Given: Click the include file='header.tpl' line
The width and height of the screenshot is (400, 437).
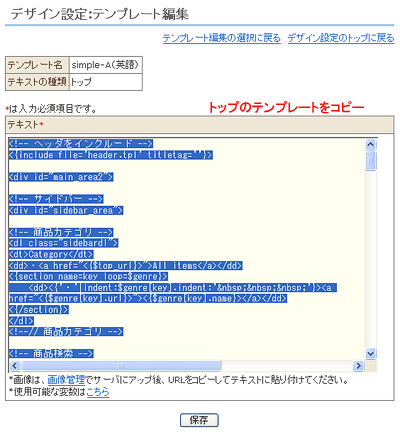Looking at the screenshot, I should 111,155.
